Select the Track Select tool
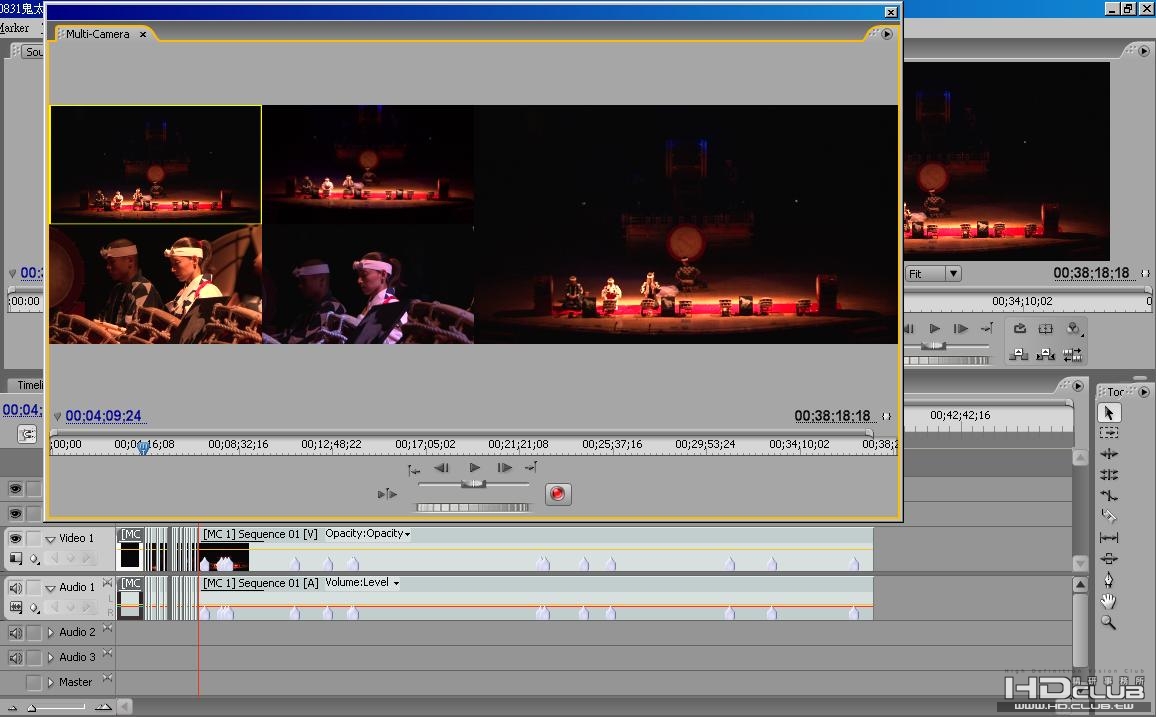This screenshot has width=1156, height=717. 1109,433
